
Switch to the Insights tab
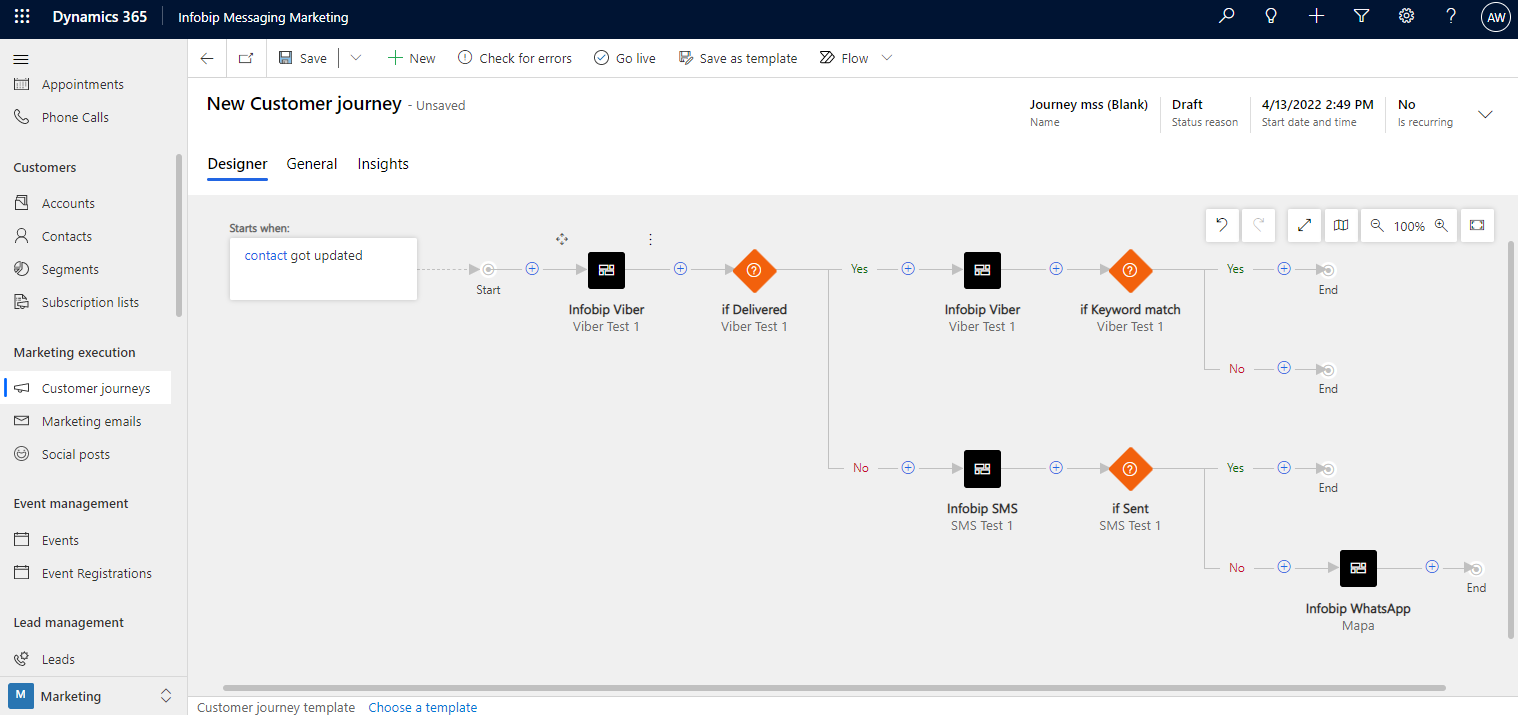(383, 164)
